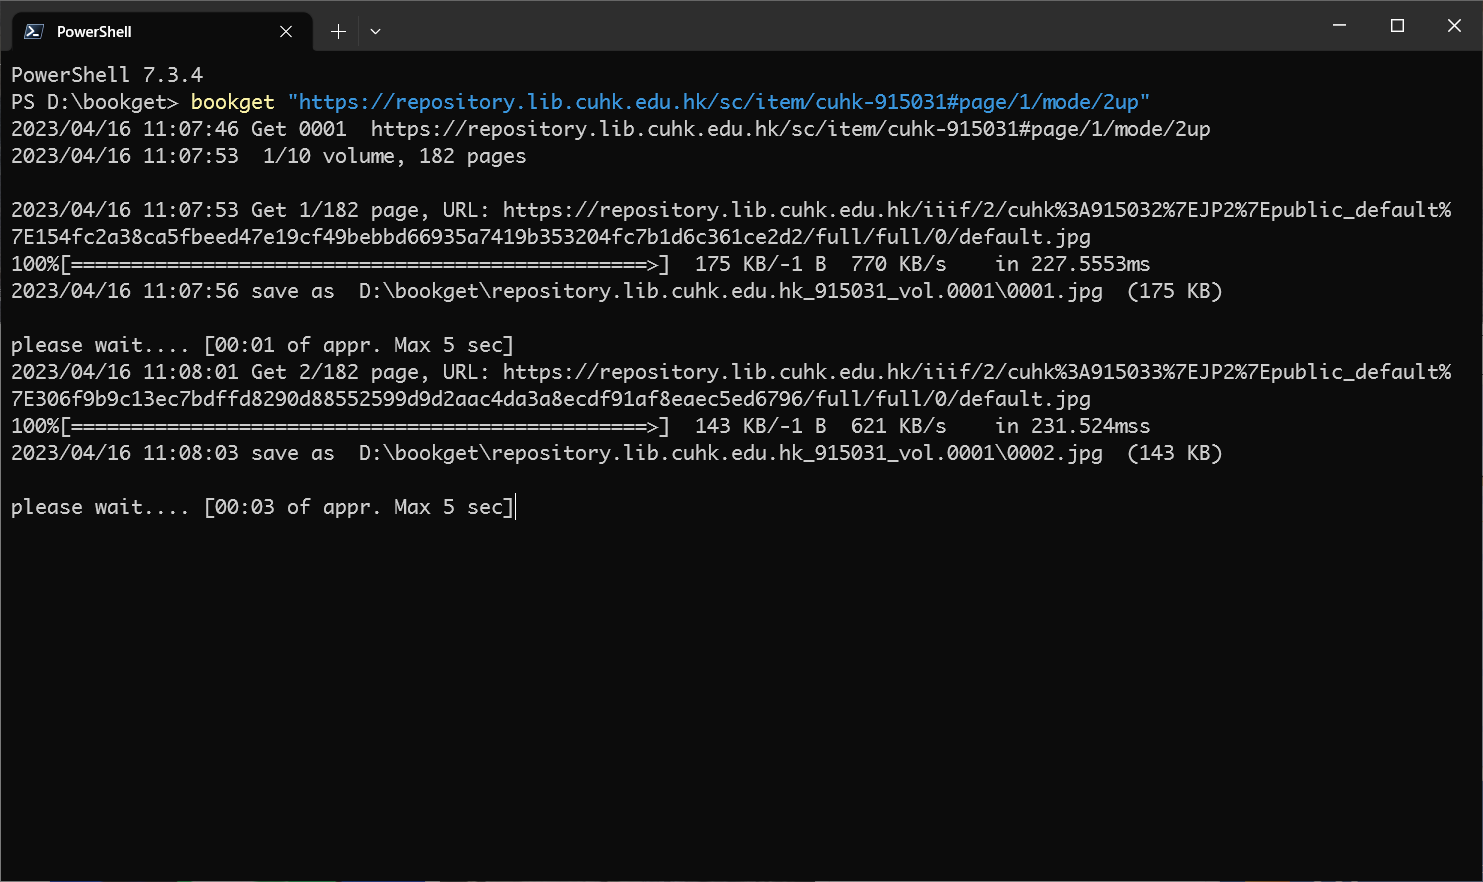Viewport: 1483px width, 882px height.
Task: Click the IIIF URL for page 2/182
Action: 731,386
